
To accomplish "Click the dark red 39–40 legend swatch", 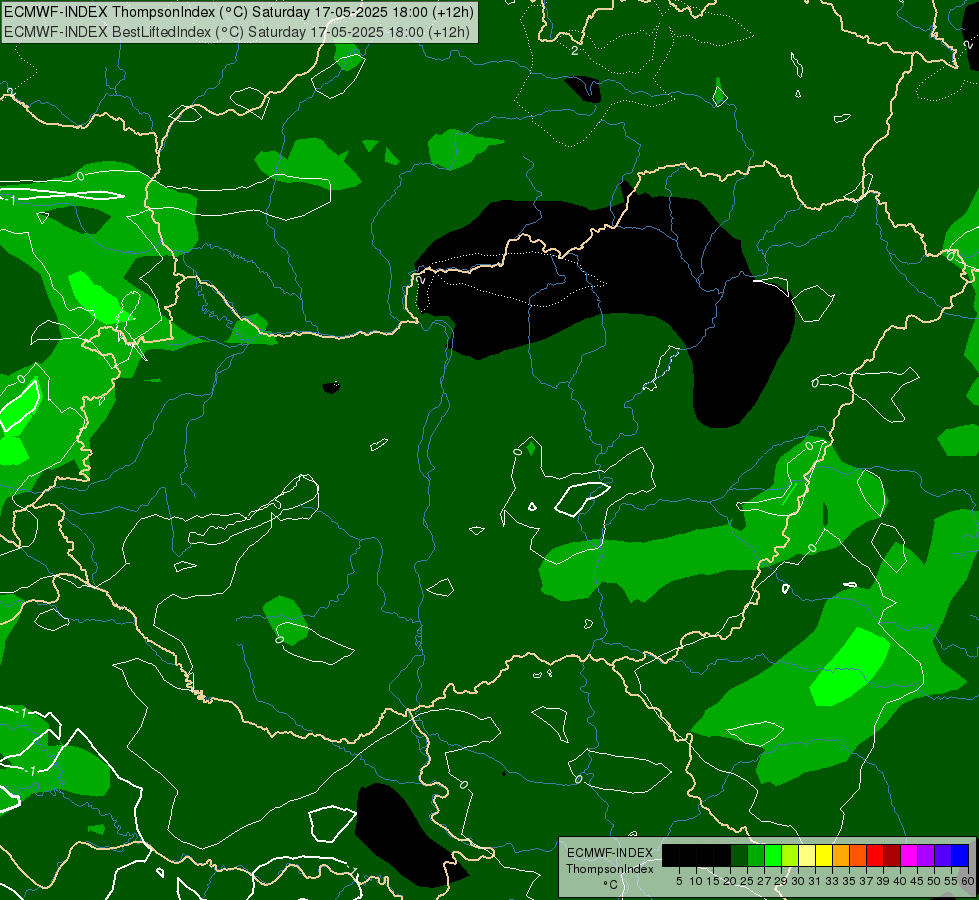I will pyautogui.click(x=892, y=855).
